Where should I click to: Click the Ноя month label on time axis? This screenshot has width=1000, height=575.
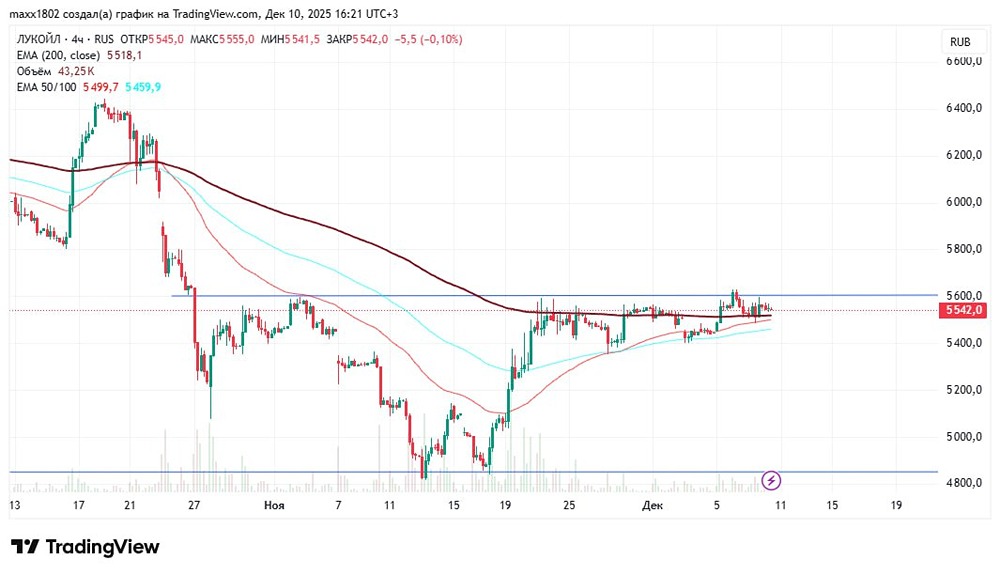[x=274, y=506]
